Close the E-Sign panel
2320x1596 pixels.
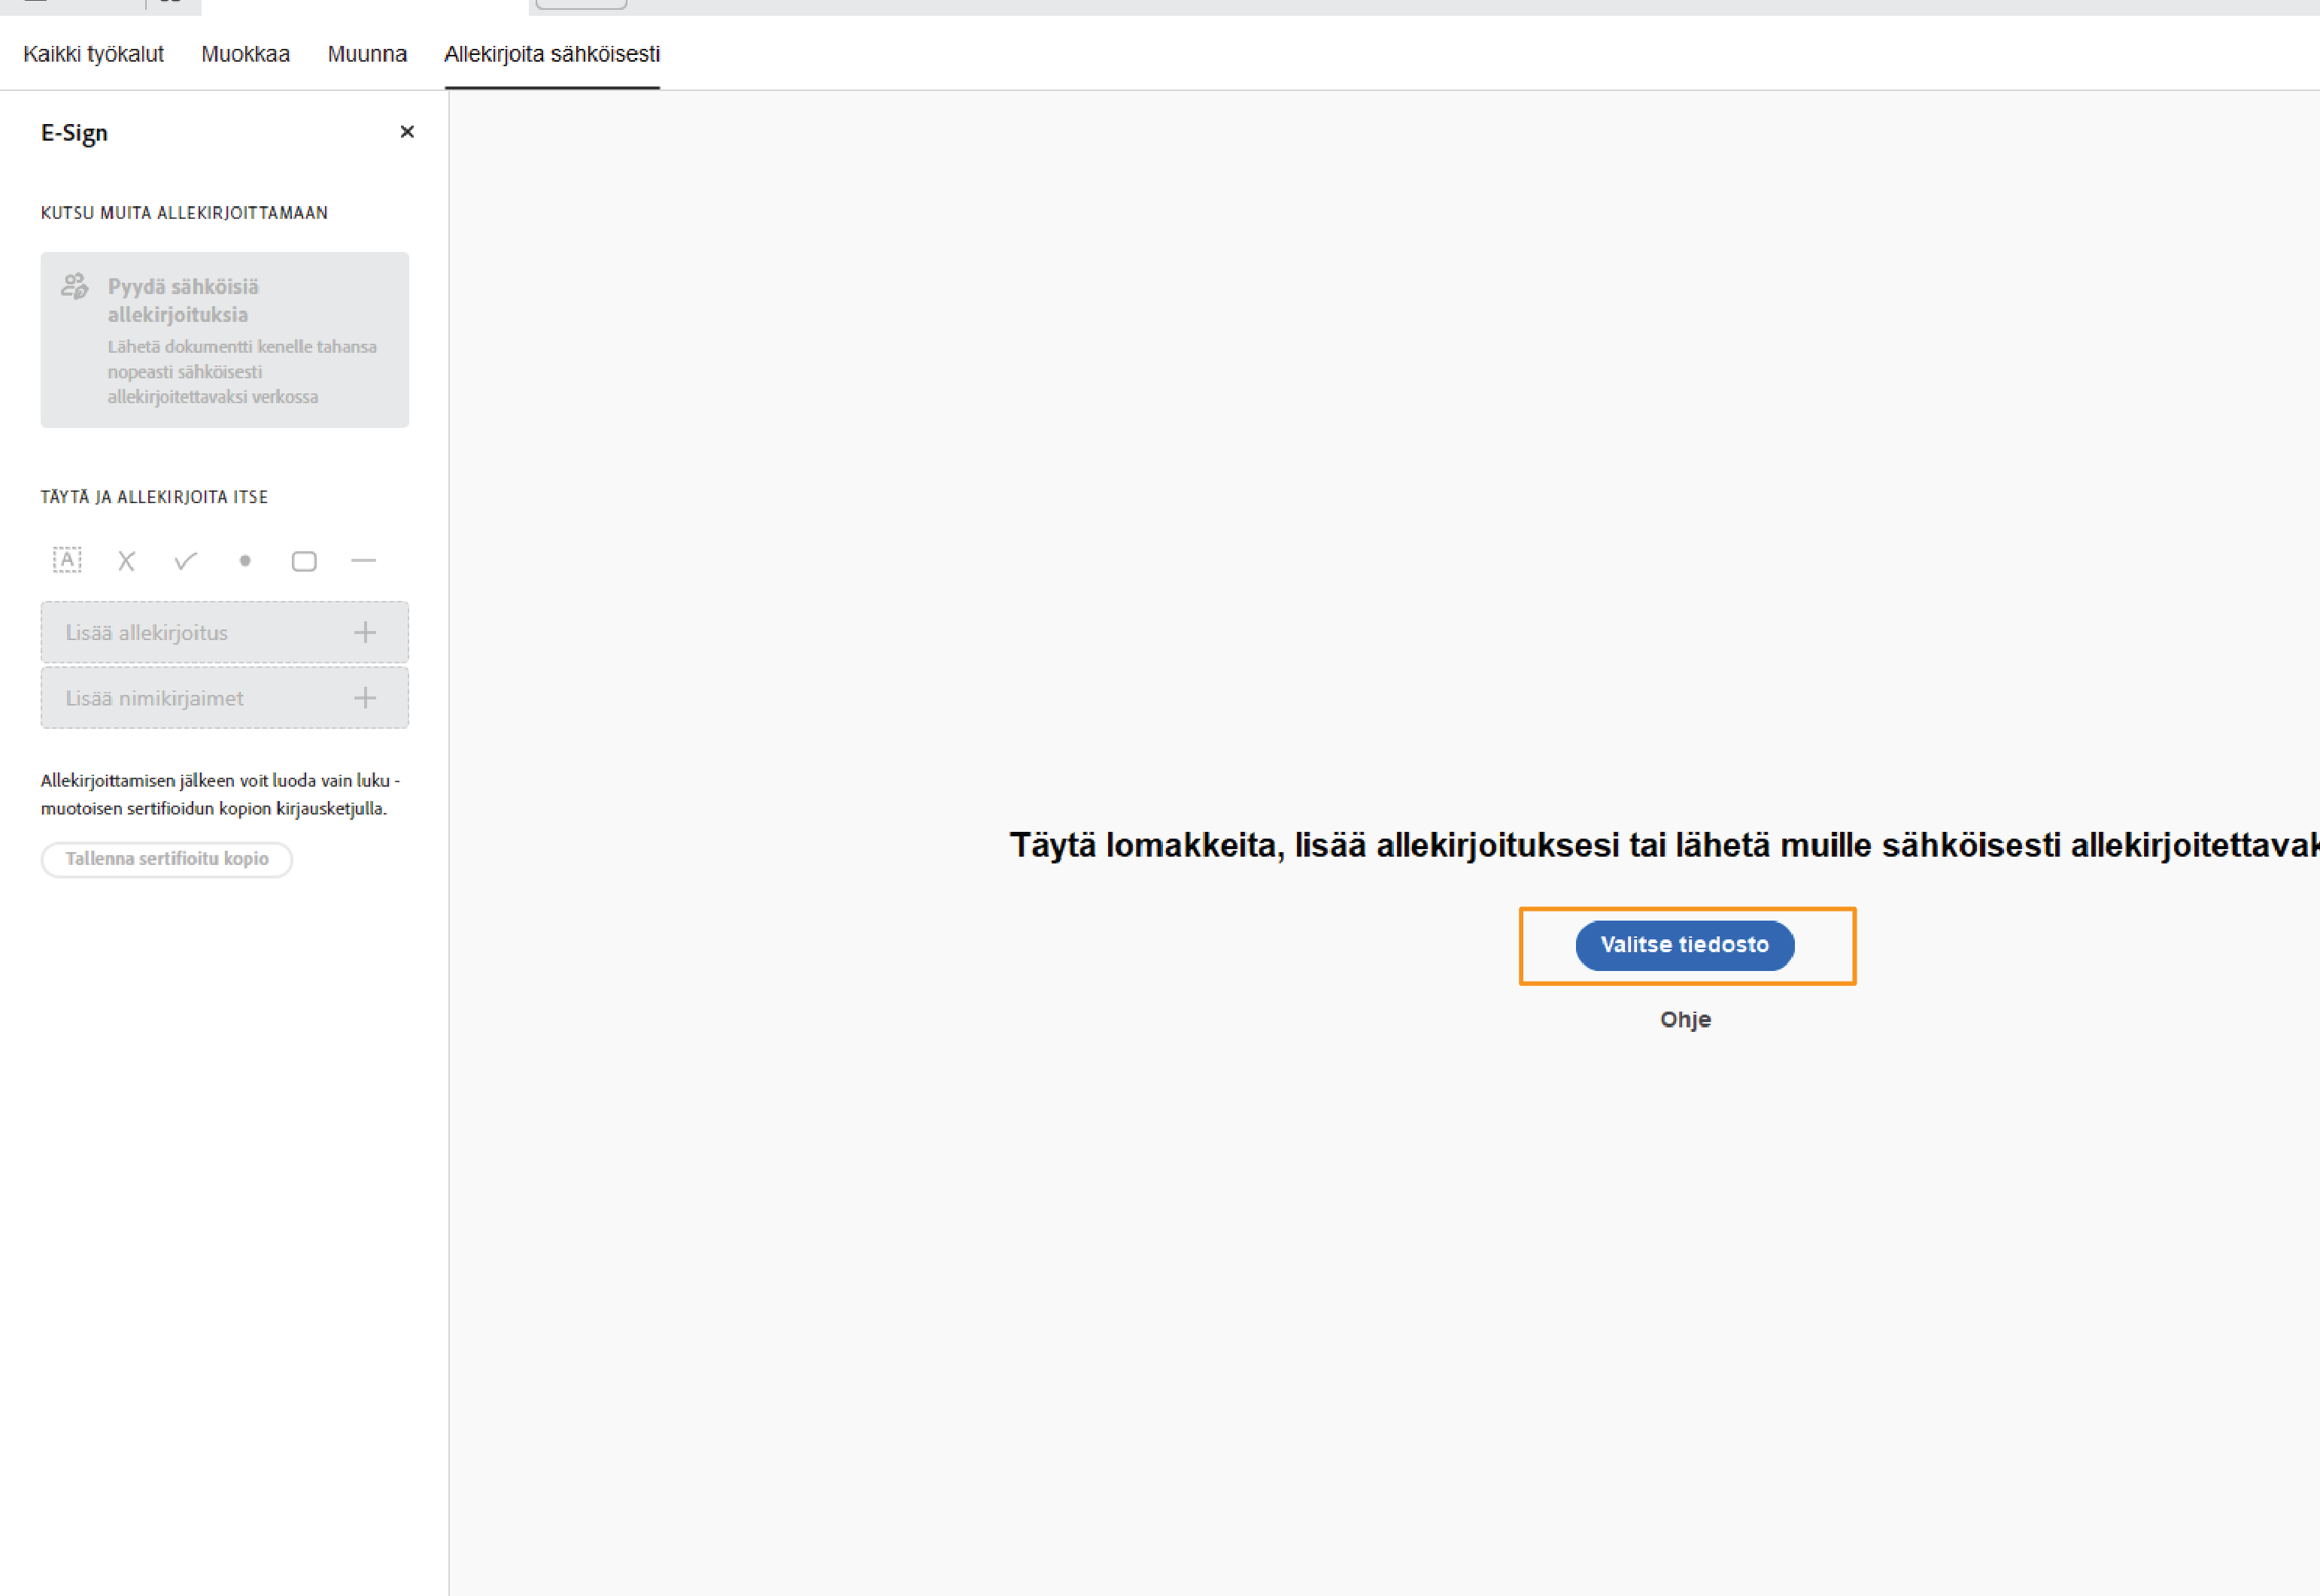(x=407, y=132)
